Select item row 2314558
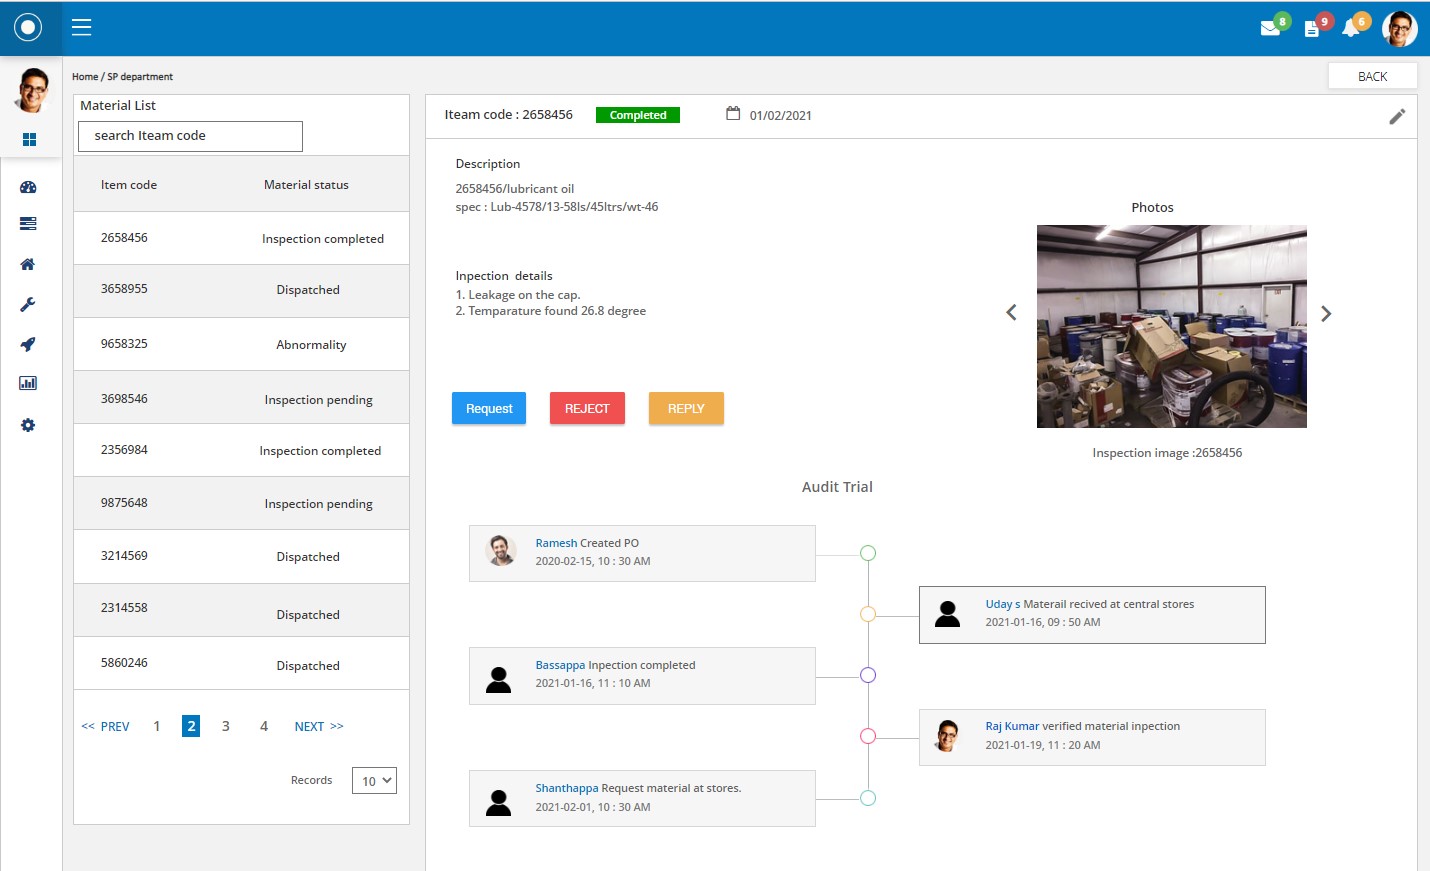The image size is (1430, 871). tap(241, 610)
